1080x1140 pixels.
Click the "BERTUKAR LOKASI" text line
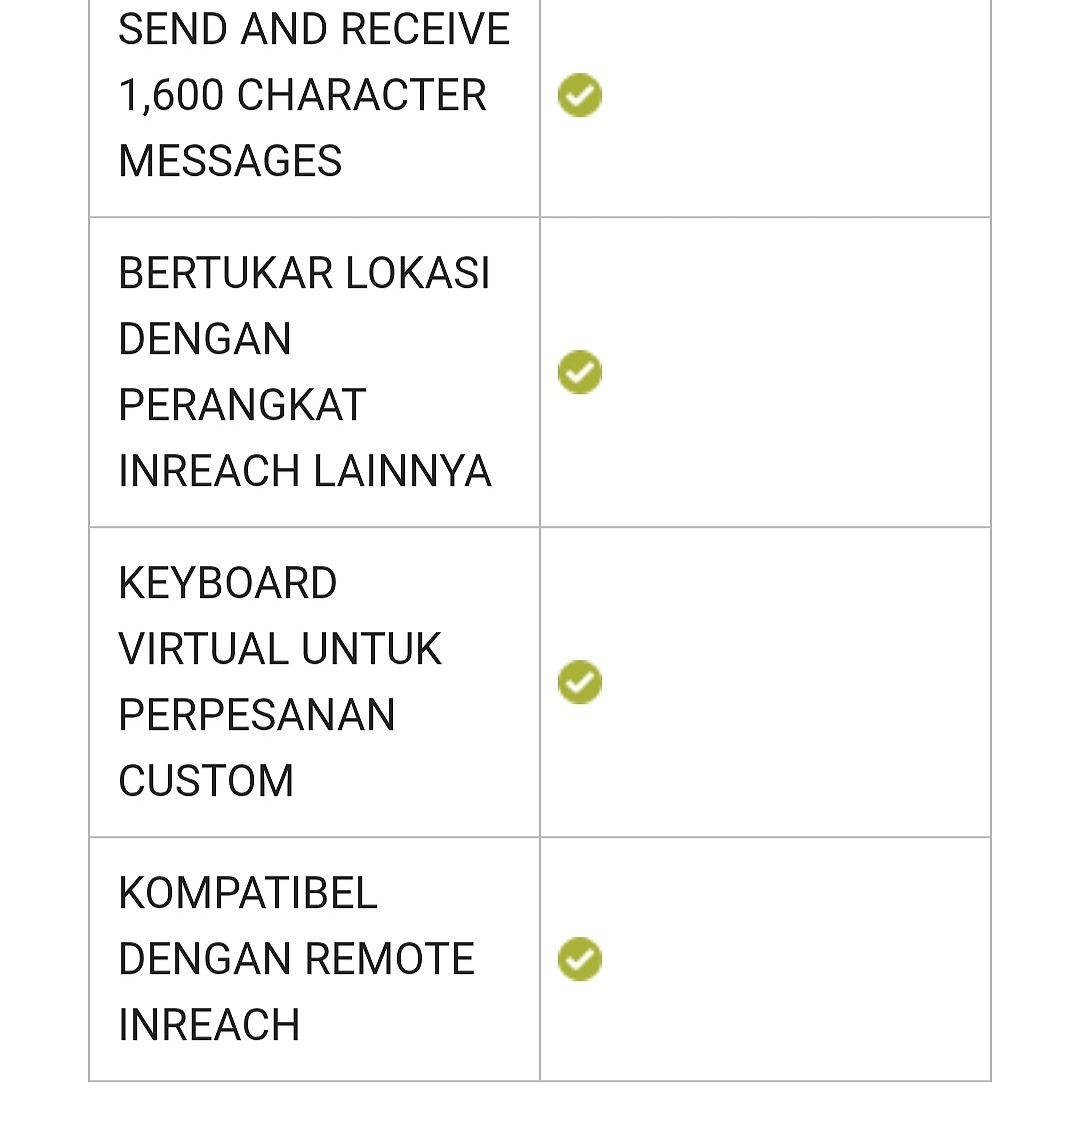click(x=304, y=273)
